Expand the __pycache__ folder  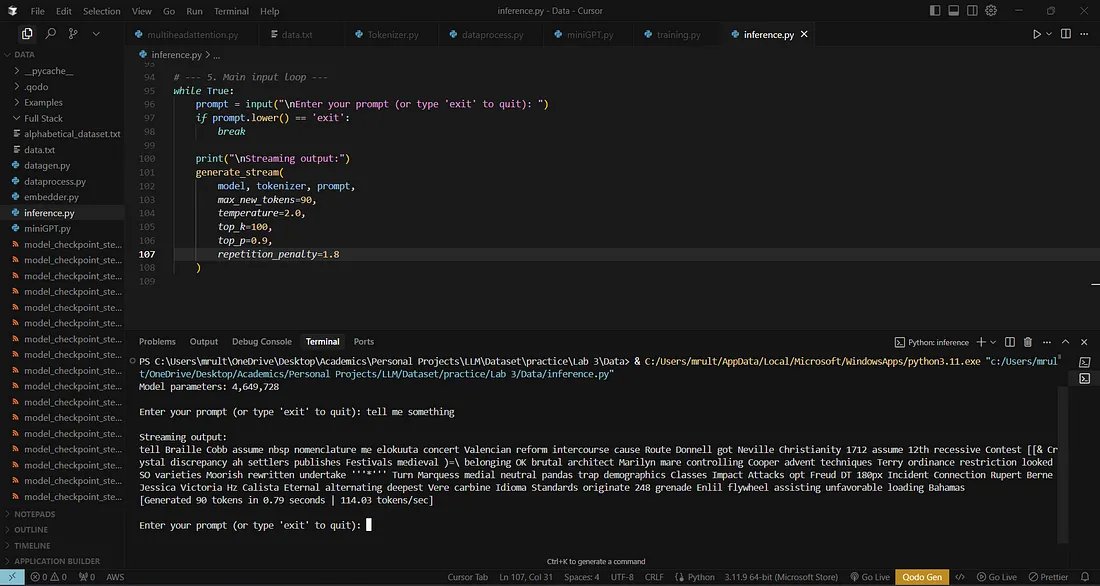(48, 71)
